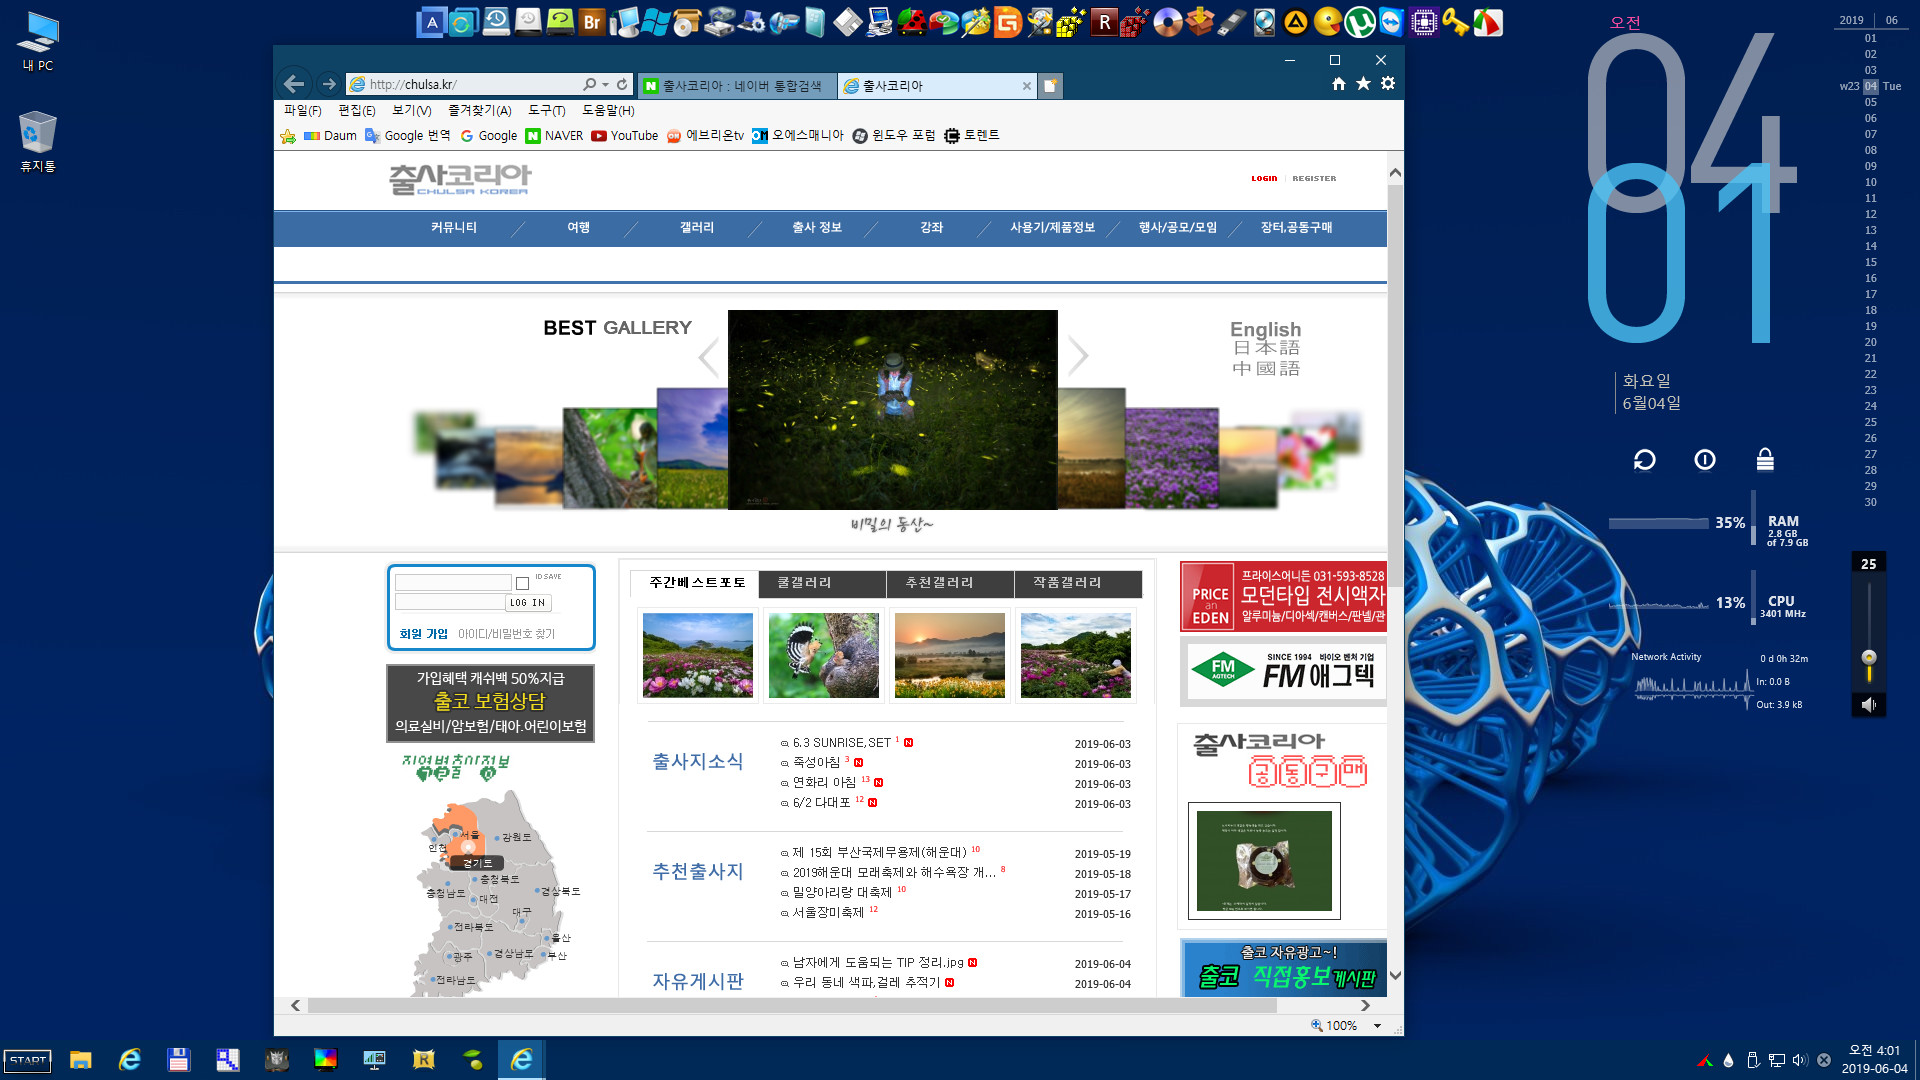This screenshot has height=1080, width=1920.
Task: Open the orange G dock icon
Action: click(1008, 22)
